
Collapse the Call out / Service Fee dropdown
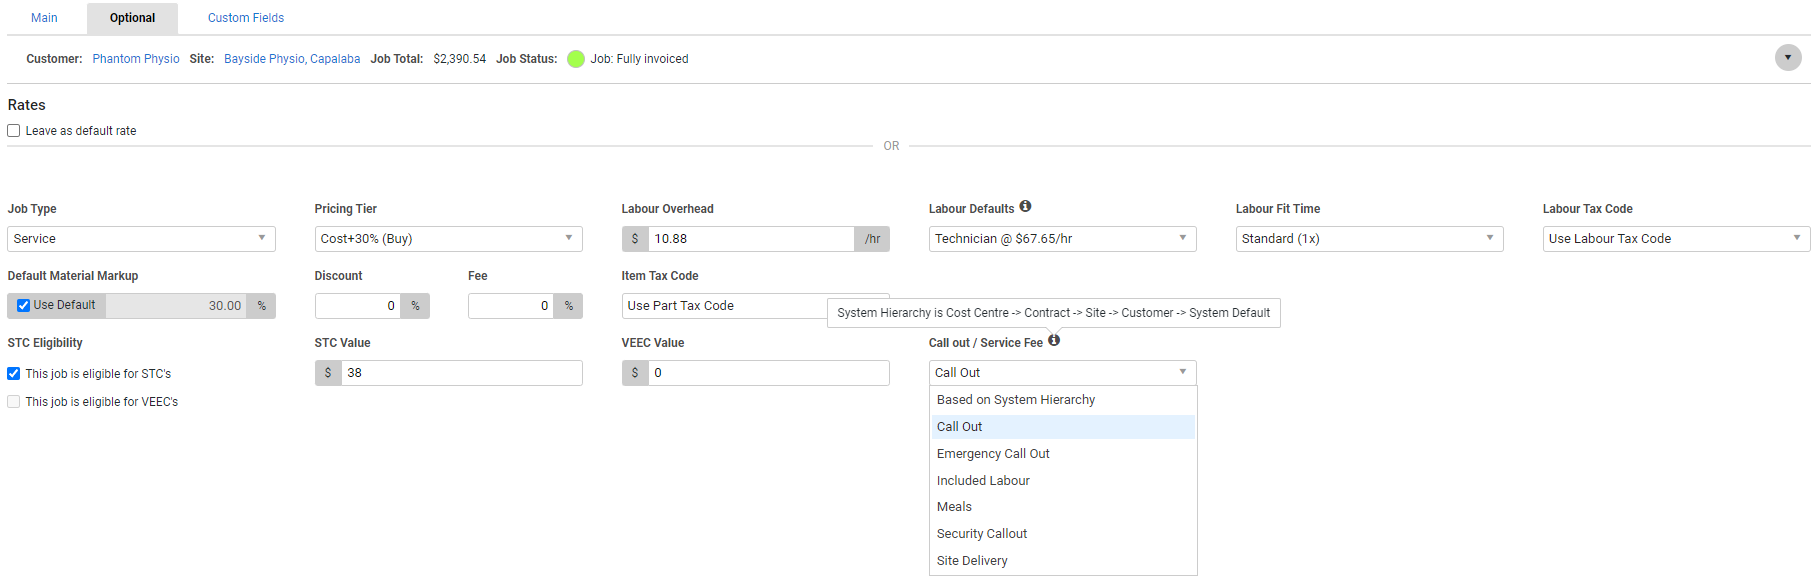pyautogui.click(x=1062, y=373)
